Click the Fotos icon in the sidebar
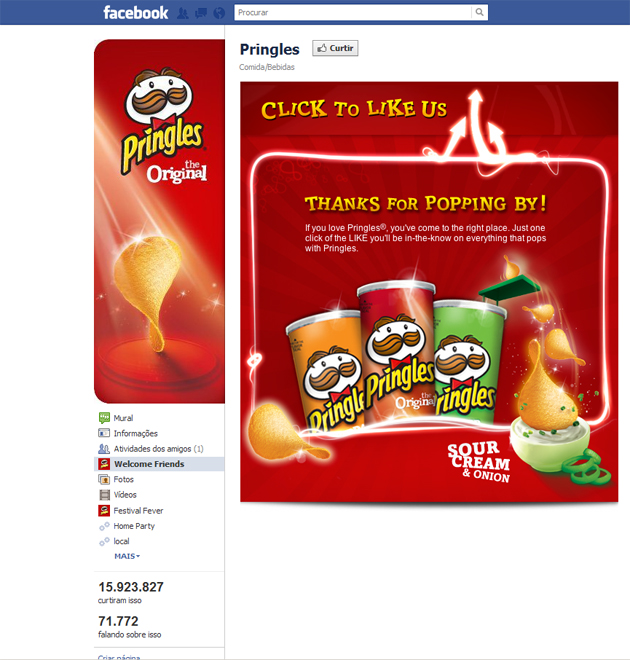The image size is (630, 660). pos(104,479)
